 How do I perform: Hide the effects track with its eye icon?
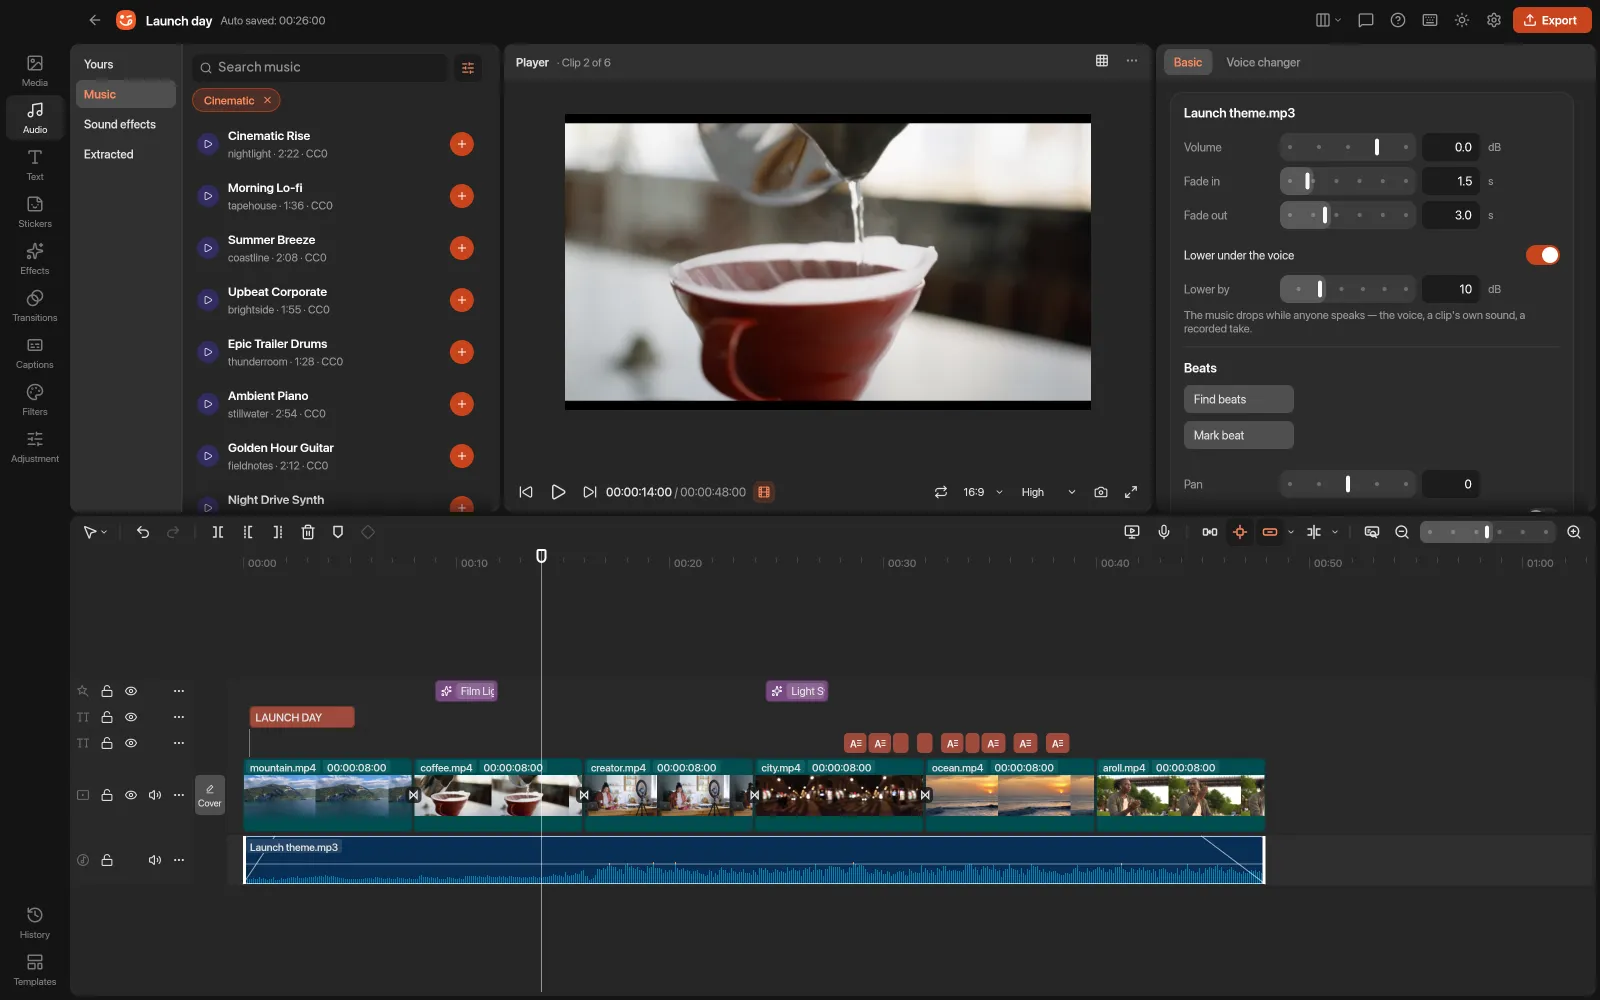tap(131, 691)
